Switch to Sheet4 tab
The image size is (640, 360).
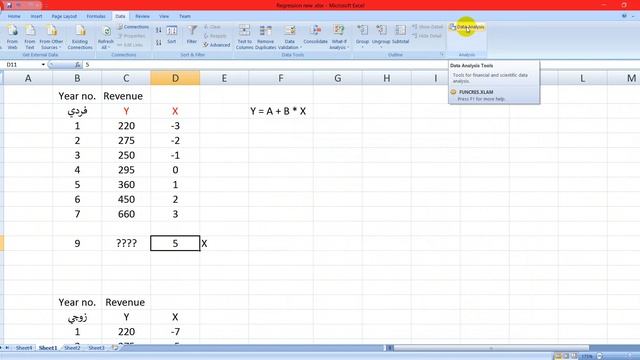click(24, 348)
